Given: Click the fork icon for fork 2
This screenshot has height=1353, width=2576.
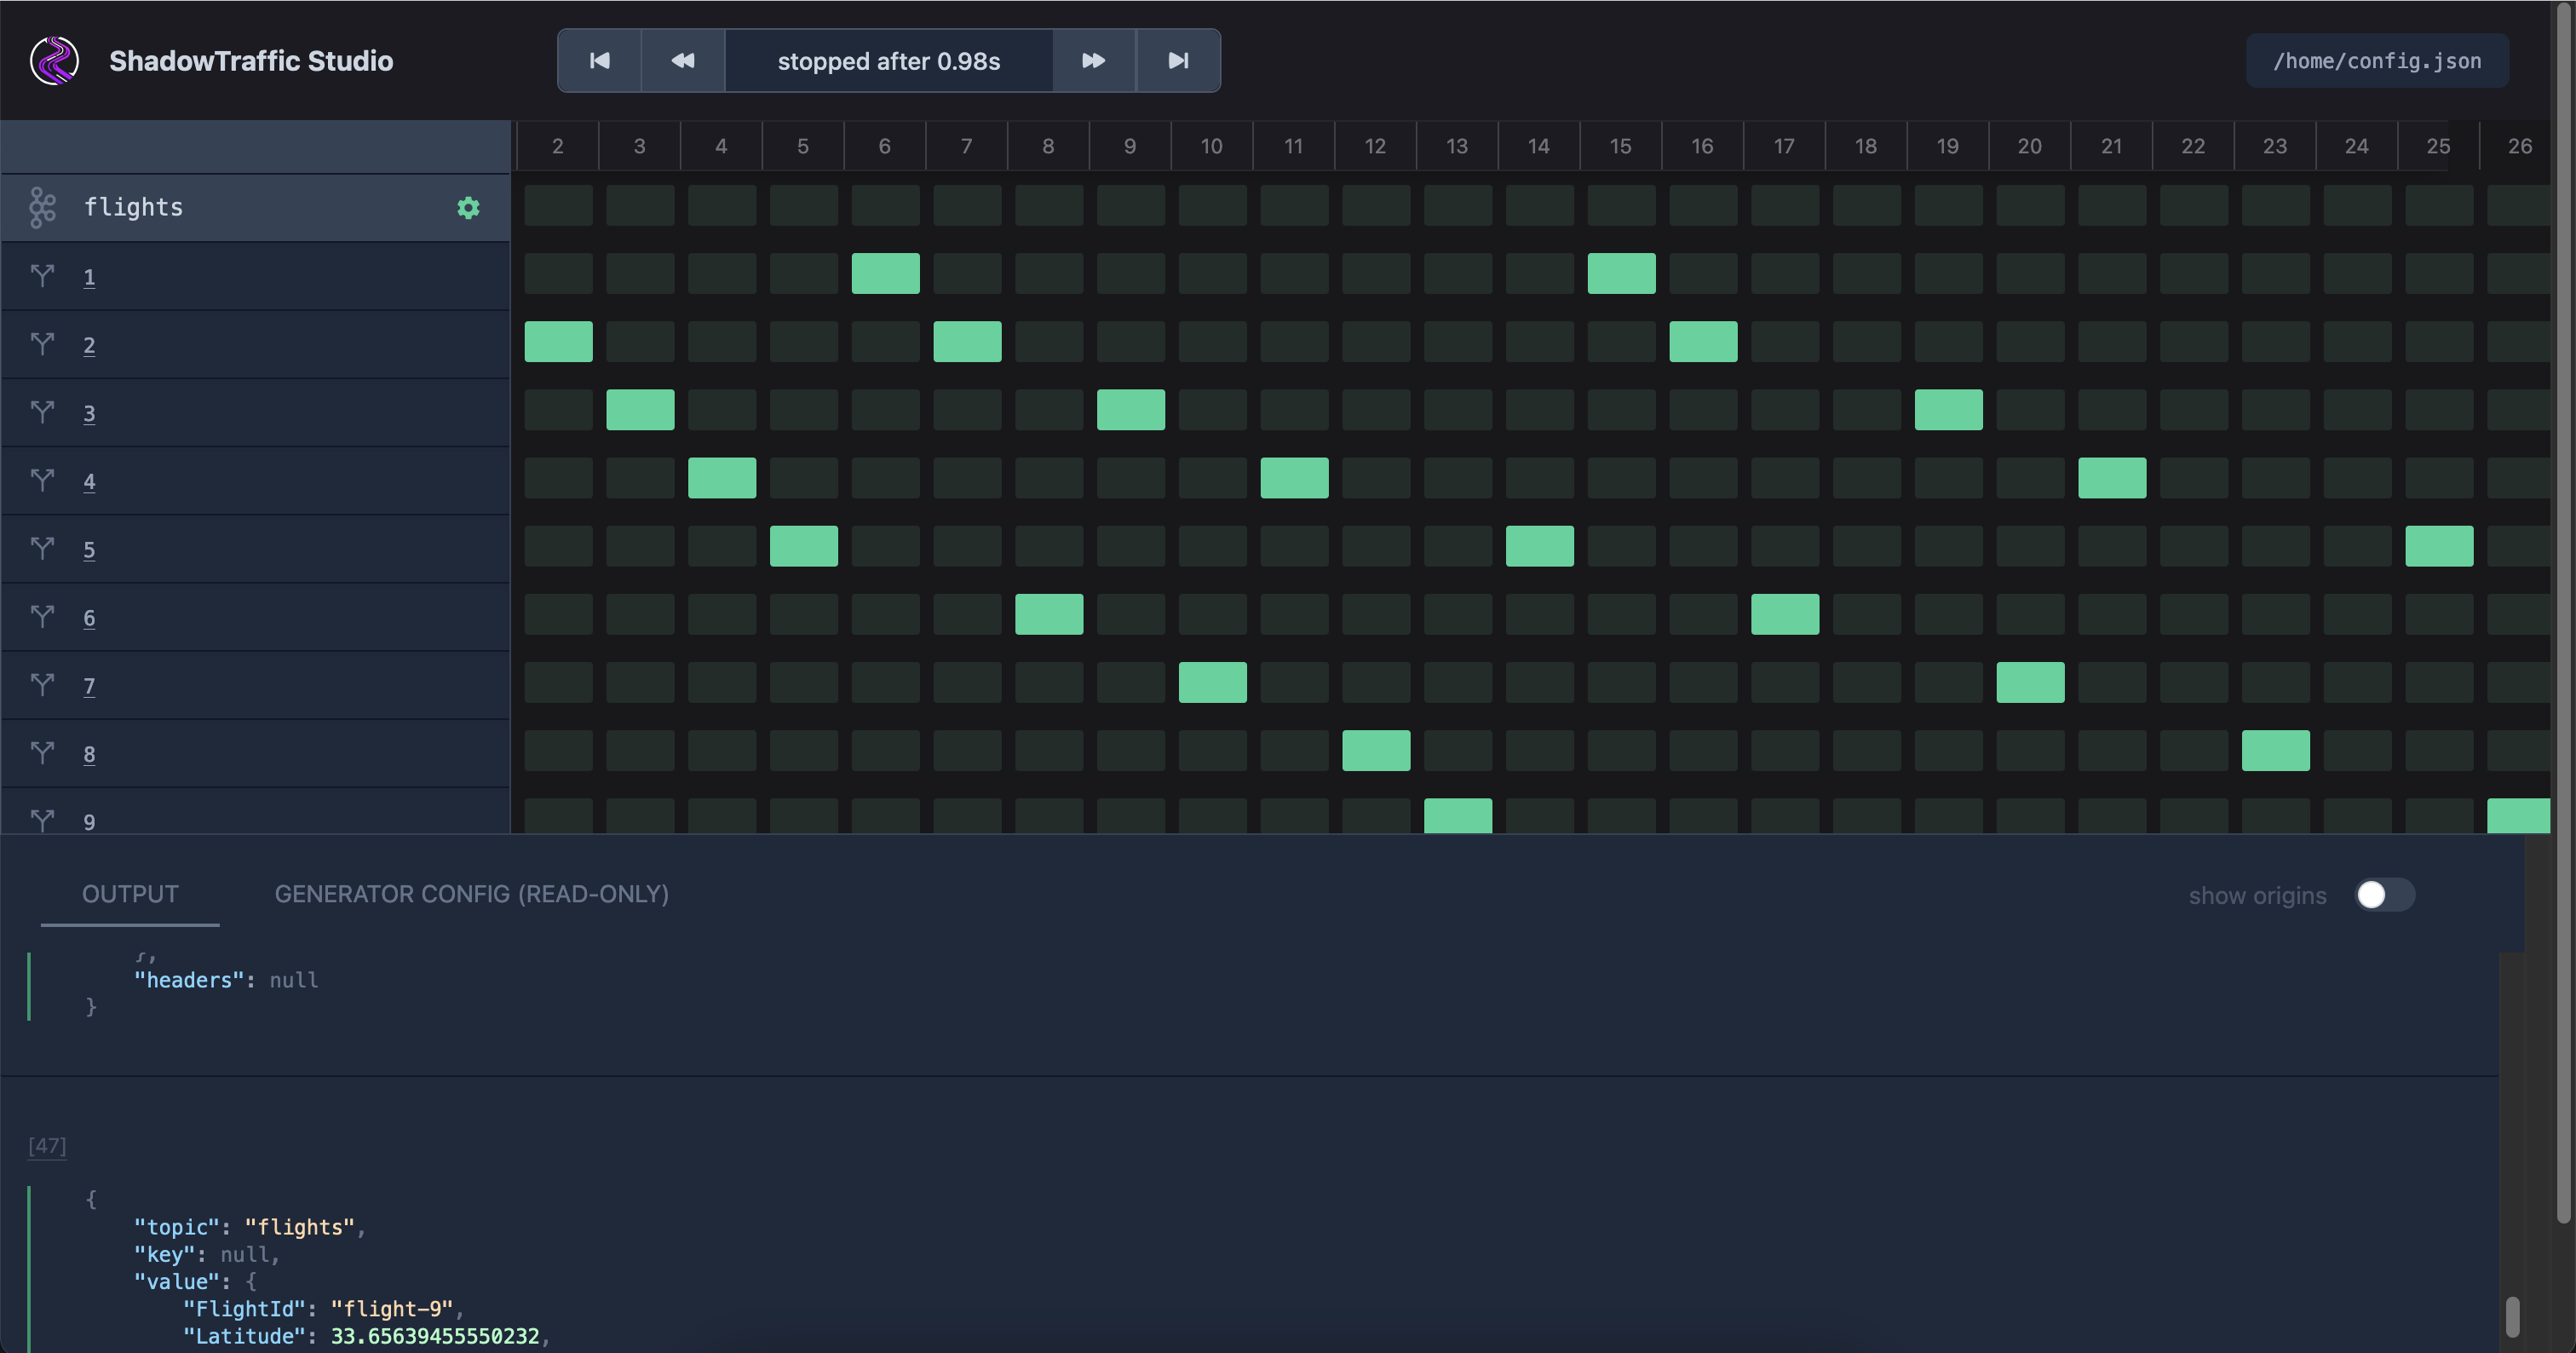Looking at the screenshot, I should pos(42,343).
